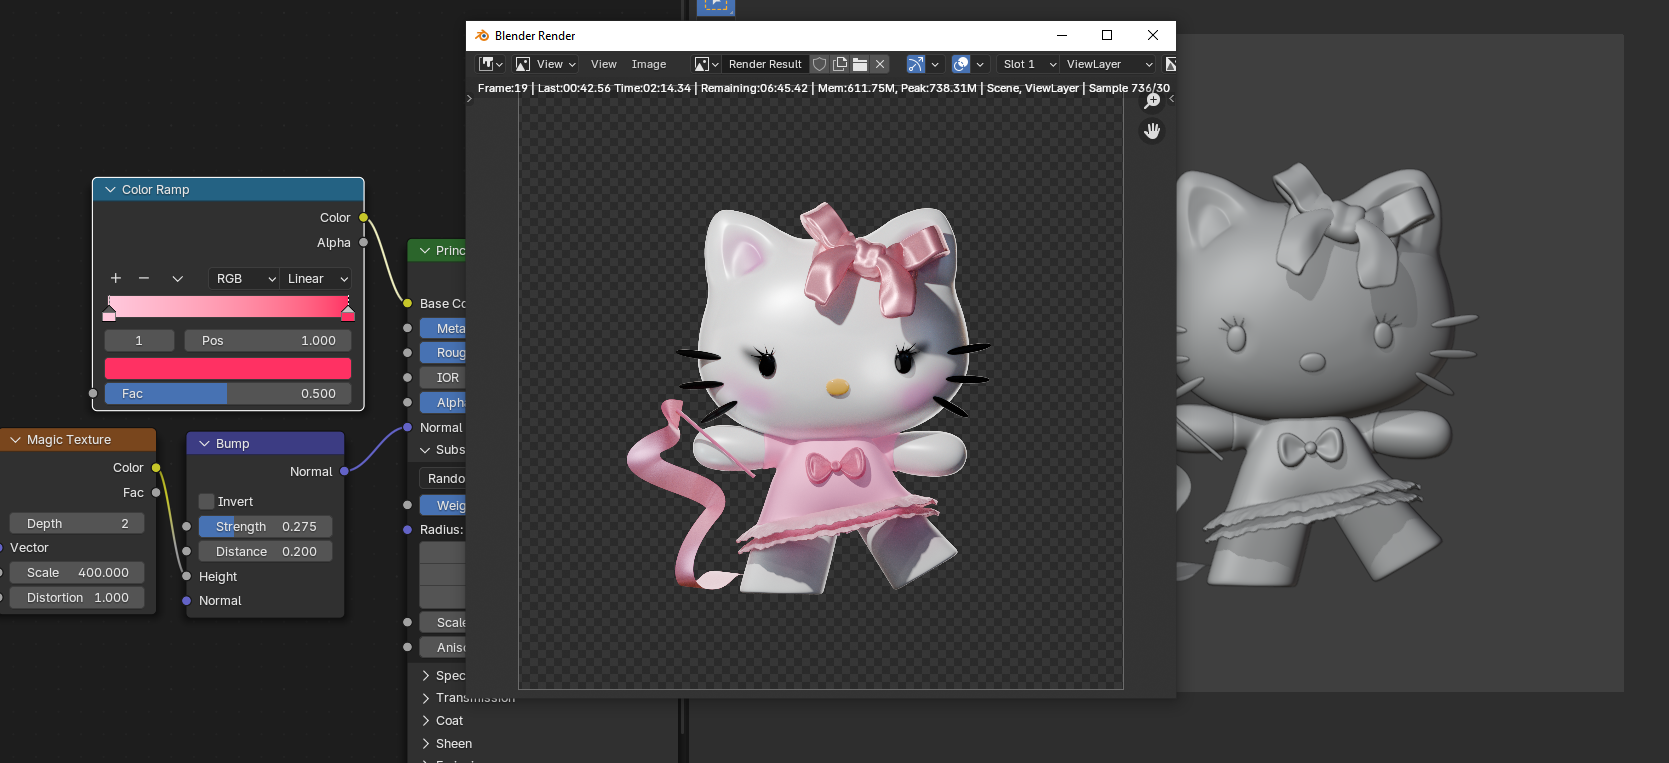Toggle the overlays display button
This screenshot has width=1669, height=763.
click(961, 64)
